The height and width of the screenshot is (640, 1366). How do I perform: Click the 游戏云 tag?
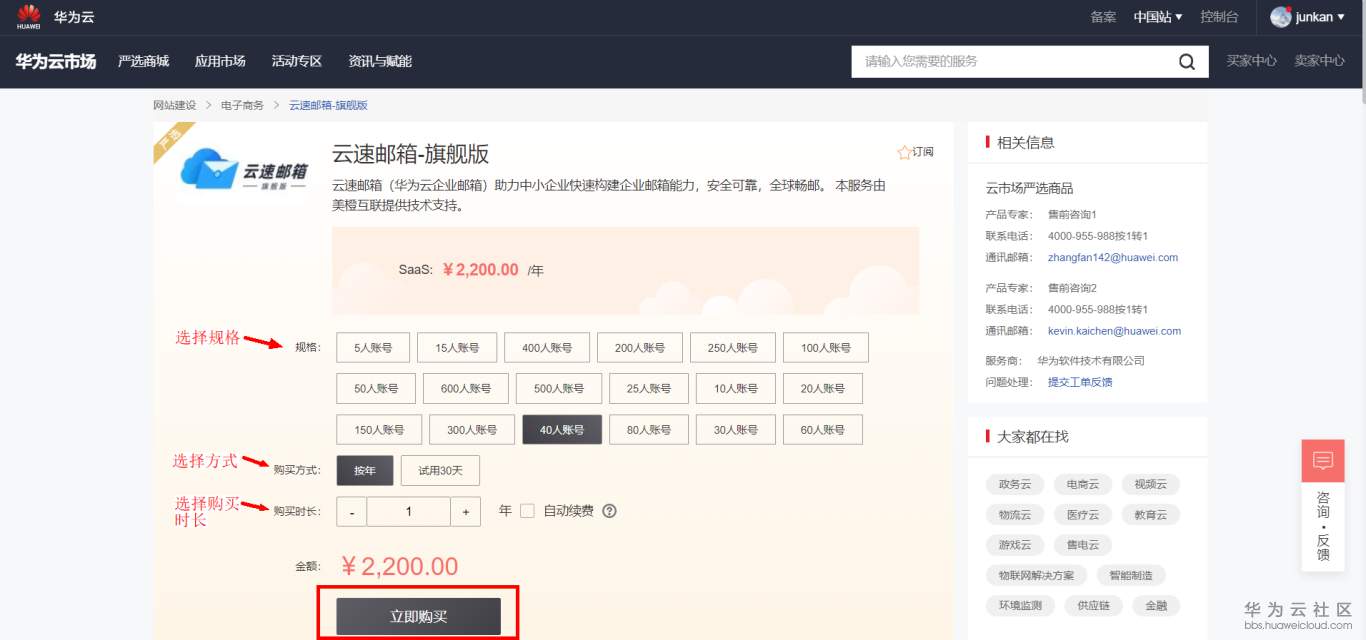click(x=1015, y=546)
